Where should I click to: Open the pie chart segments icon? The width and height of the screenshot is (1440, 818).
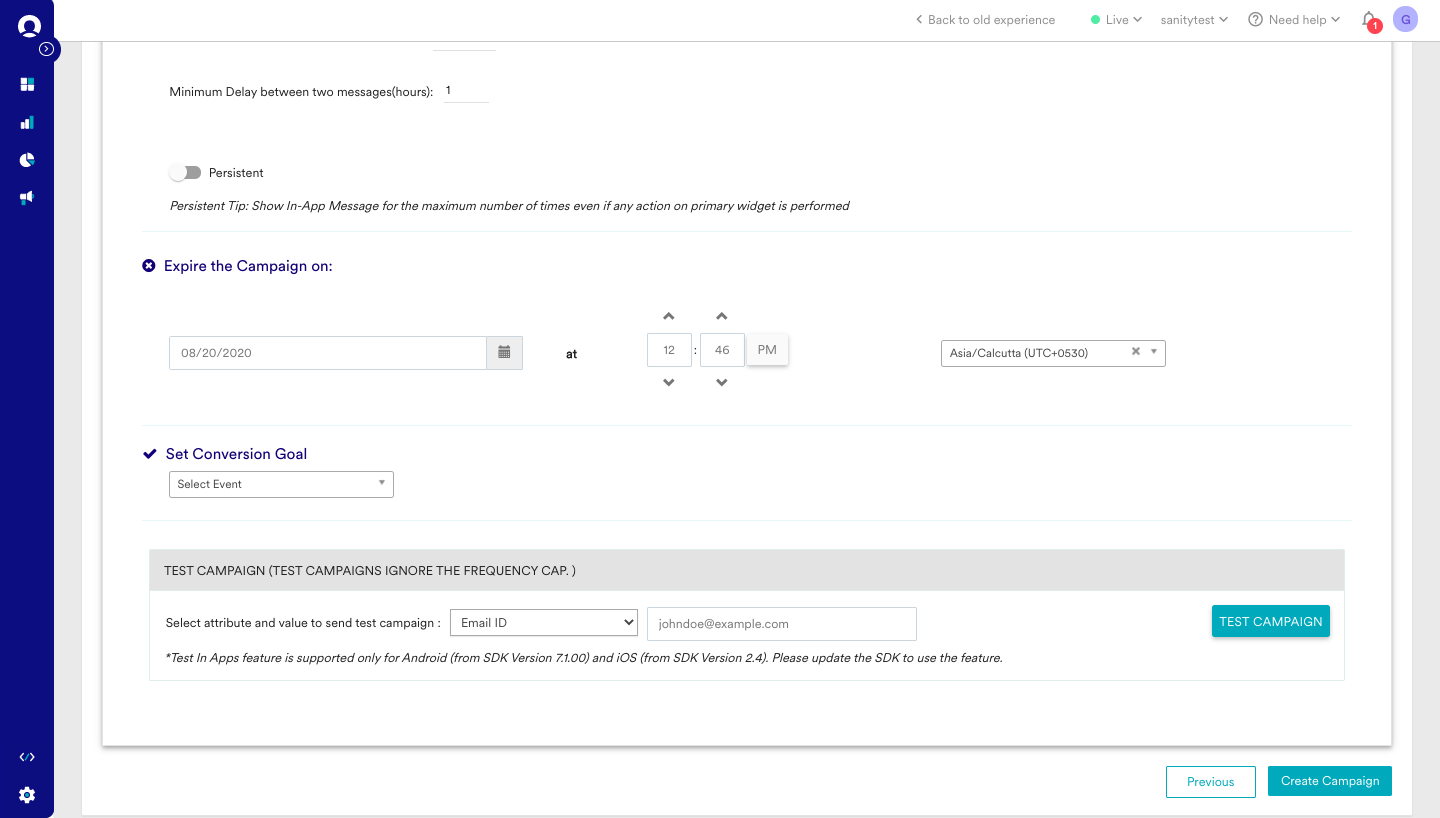point(27,160)
